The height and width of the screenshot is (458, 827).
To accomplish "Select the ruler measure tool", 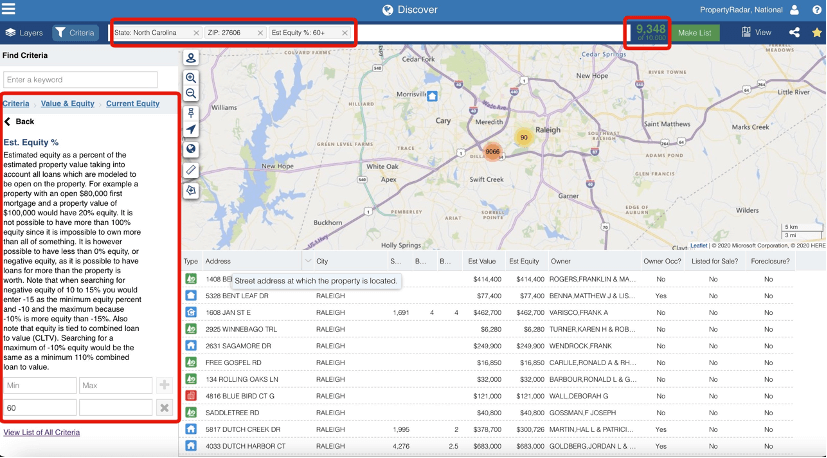I will coord(191,170).
